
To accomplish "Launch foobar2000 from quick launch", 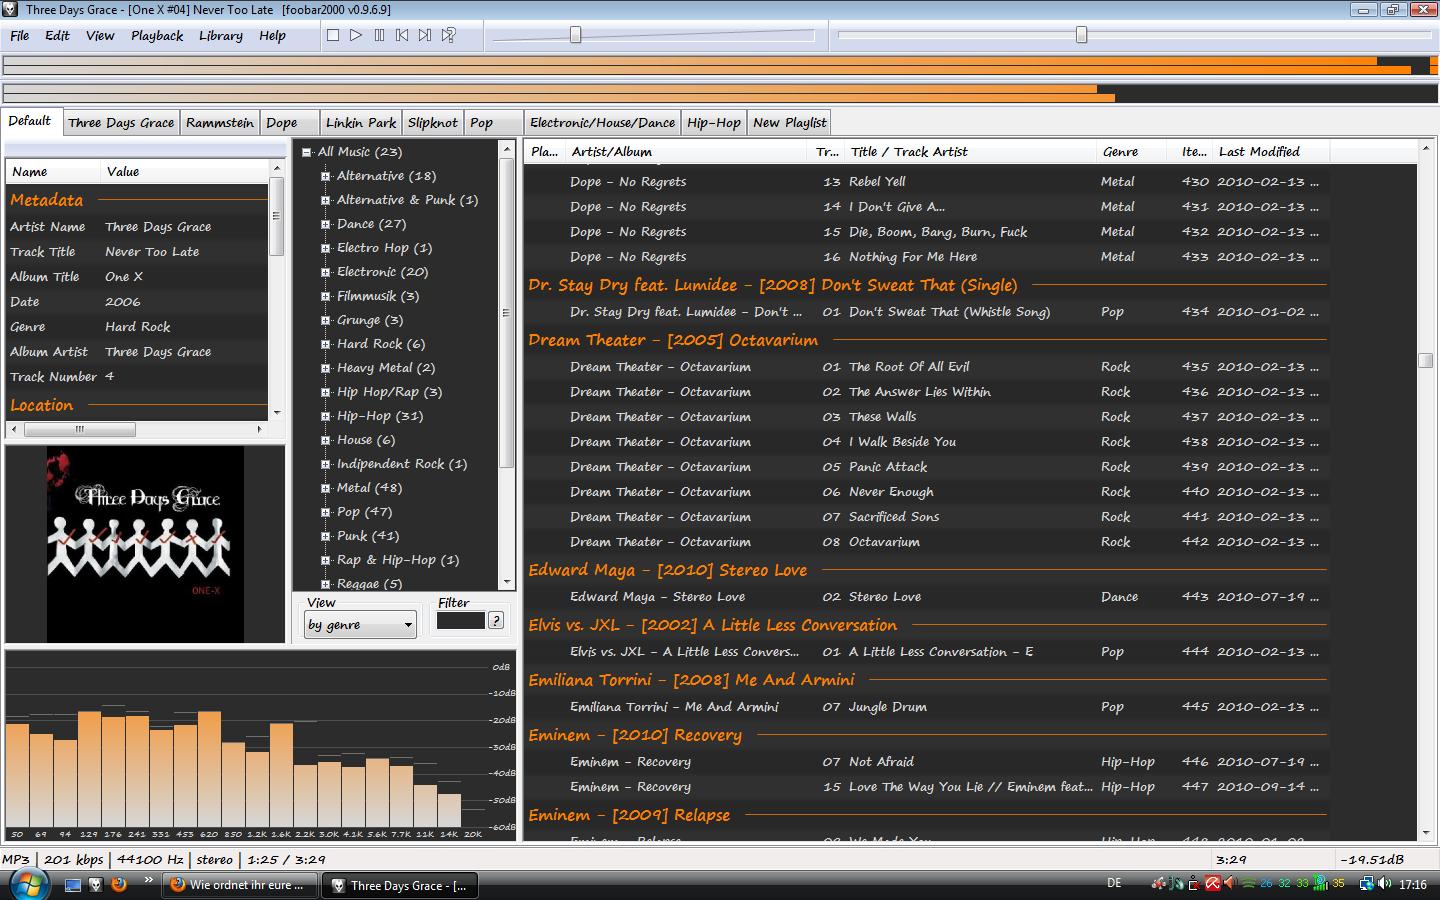I will click(95, 884).
